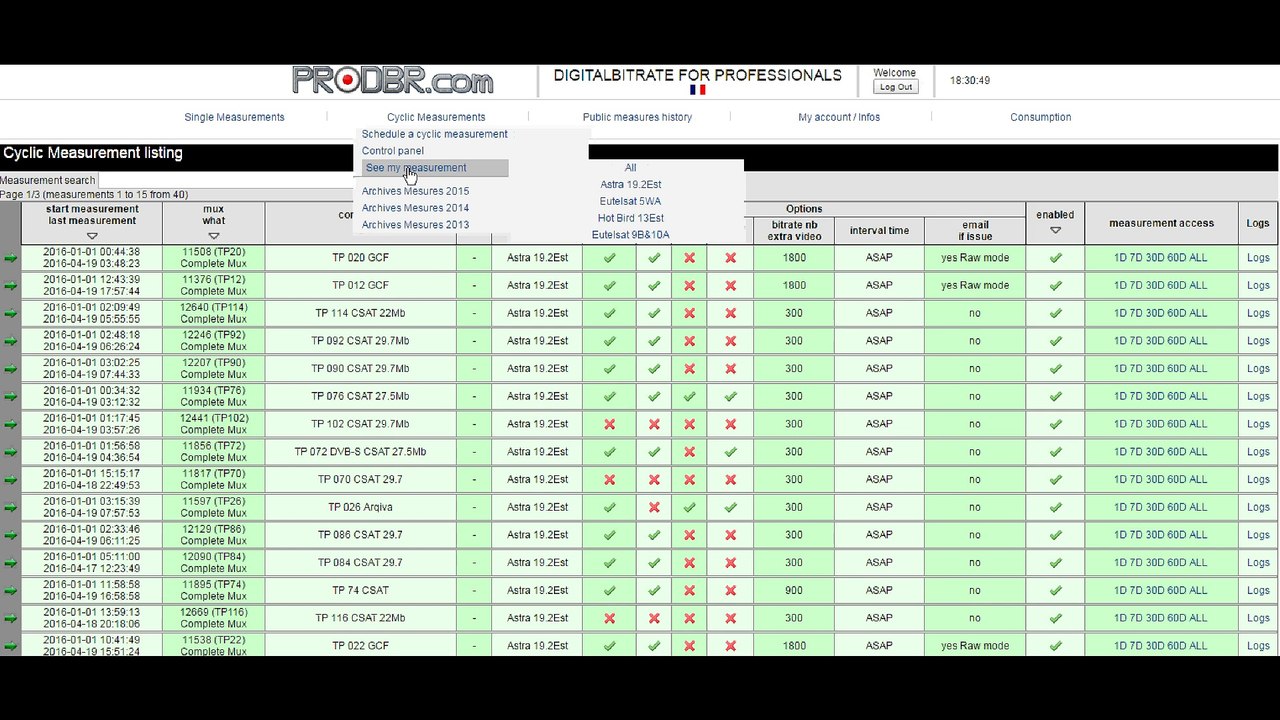
Task: Choose Astra 19.2Est in the satellite submenu
Action: coord(630,185)
